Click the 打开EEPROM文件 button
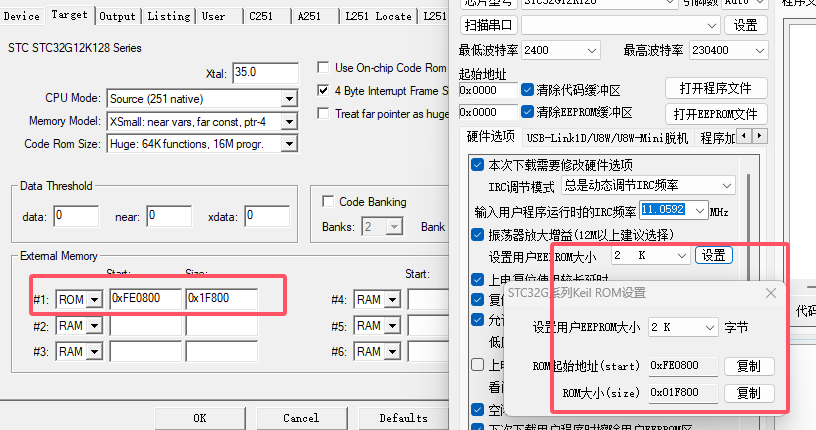 tap(716, 113)
